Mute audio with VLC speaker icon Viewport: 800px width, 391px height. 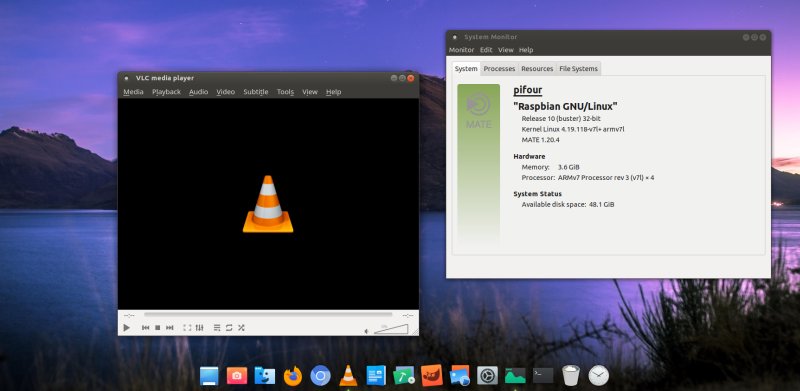click(x=366, y=331)
